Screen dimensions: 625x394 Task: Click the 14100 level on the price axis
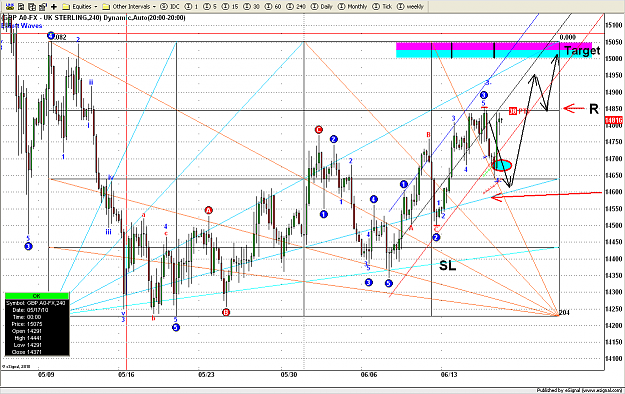pyautogui.click(x=614, y=359)
